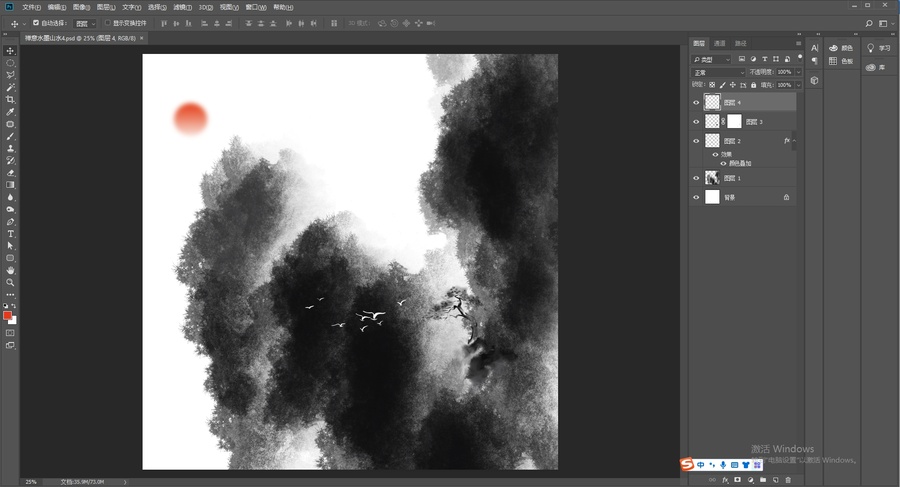
Task: Hide the 颜色叠加 effect eye
Action: (x=723, y=163)
